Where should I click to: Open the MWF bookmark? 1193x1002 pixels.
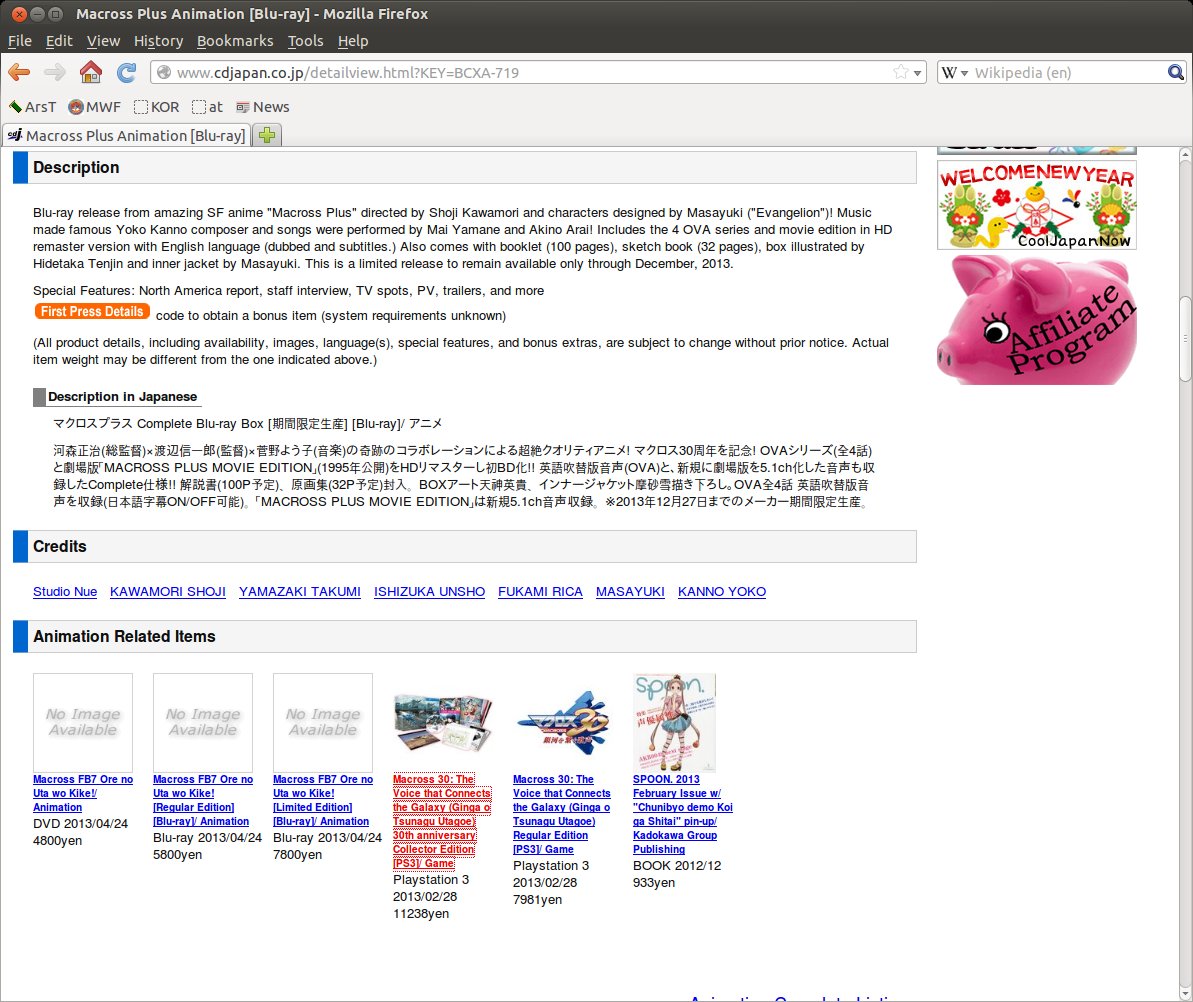[x=94, y=107]
